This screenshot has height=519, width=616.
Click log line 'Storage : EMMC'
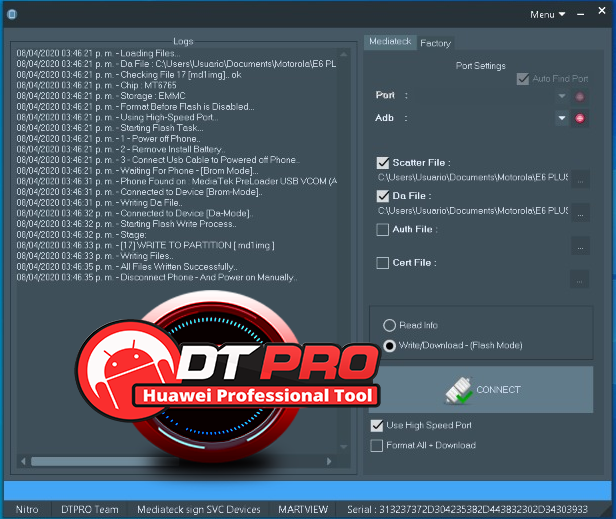pyautogui.click(x=101, y=96)
